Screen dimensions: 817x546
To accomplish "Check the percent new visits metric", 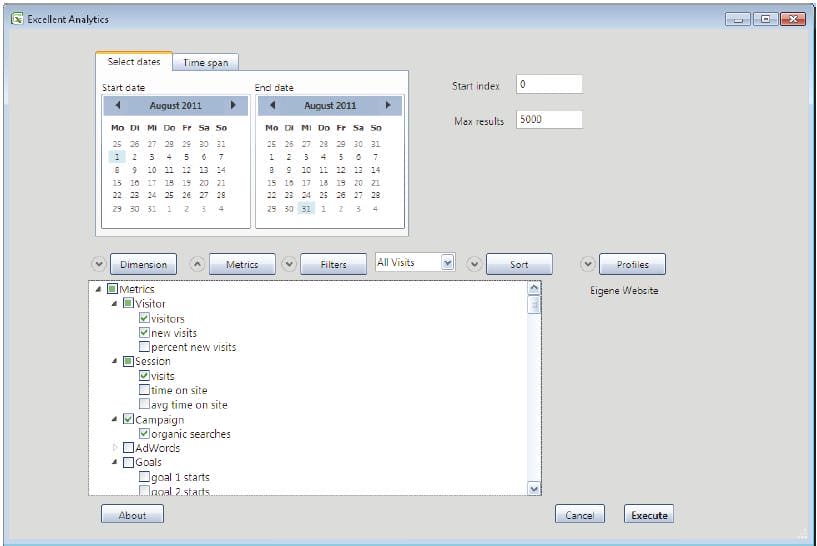I will (144, 346).
